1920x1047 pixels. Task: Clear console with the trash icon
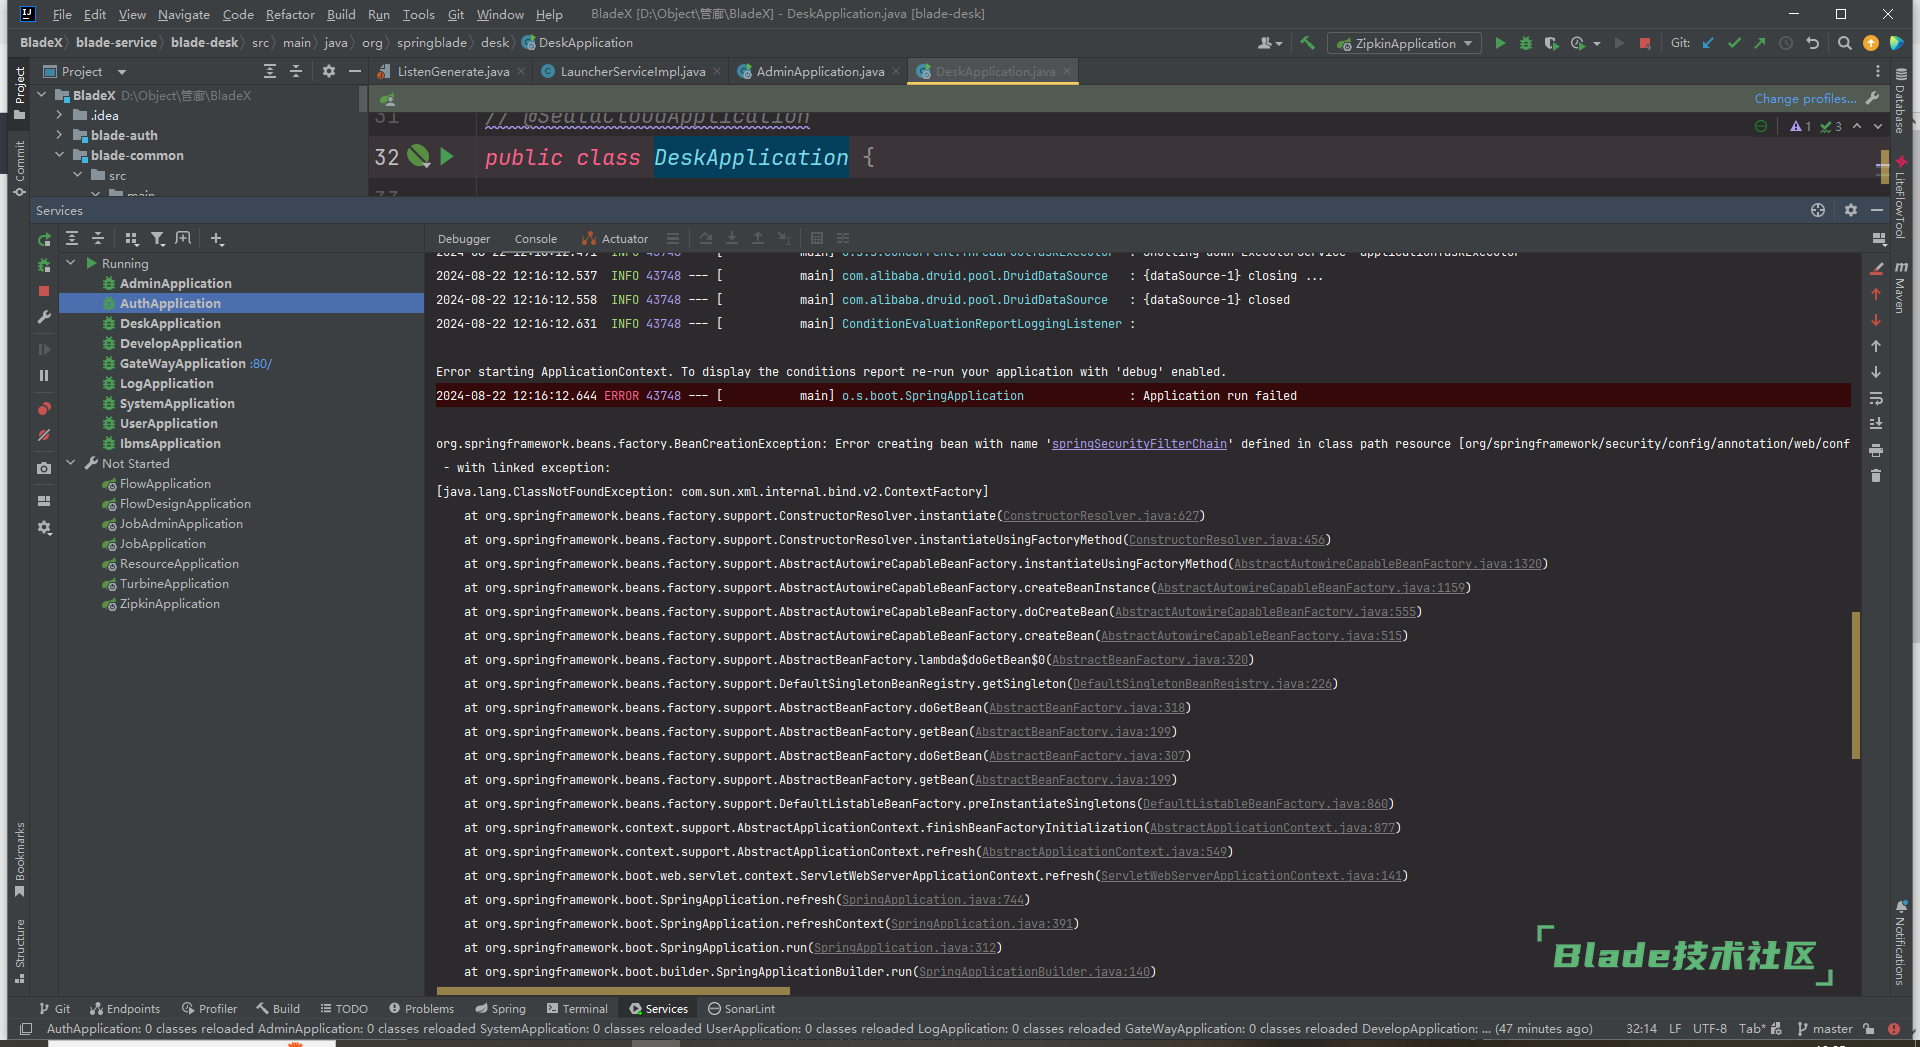(x=1876, y=476)
